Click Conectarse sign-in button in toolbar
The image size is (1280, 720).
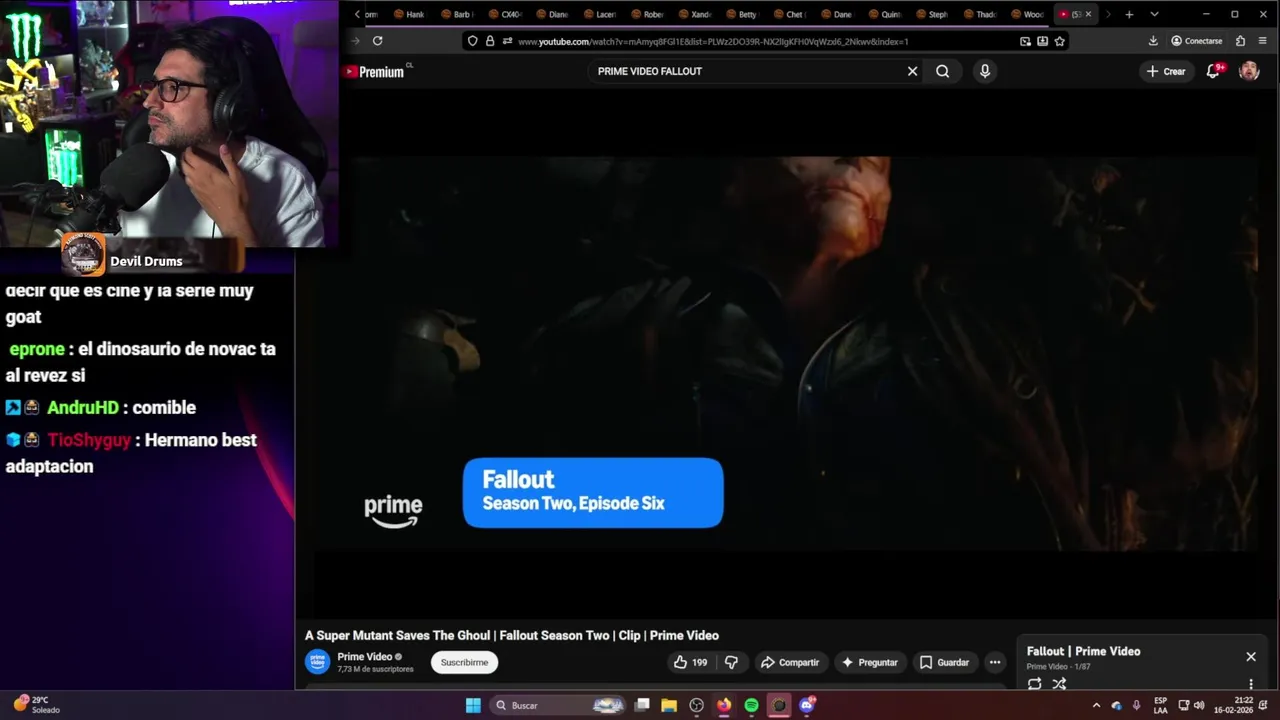[1196, 41]
